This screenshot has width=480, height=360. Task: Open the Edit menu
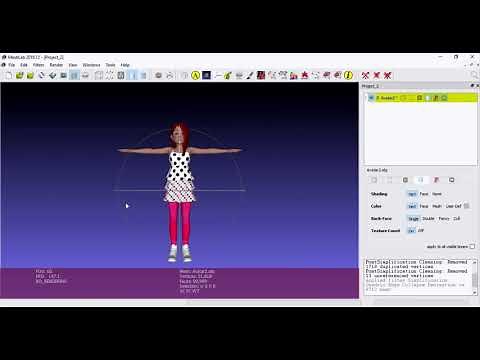24,65
